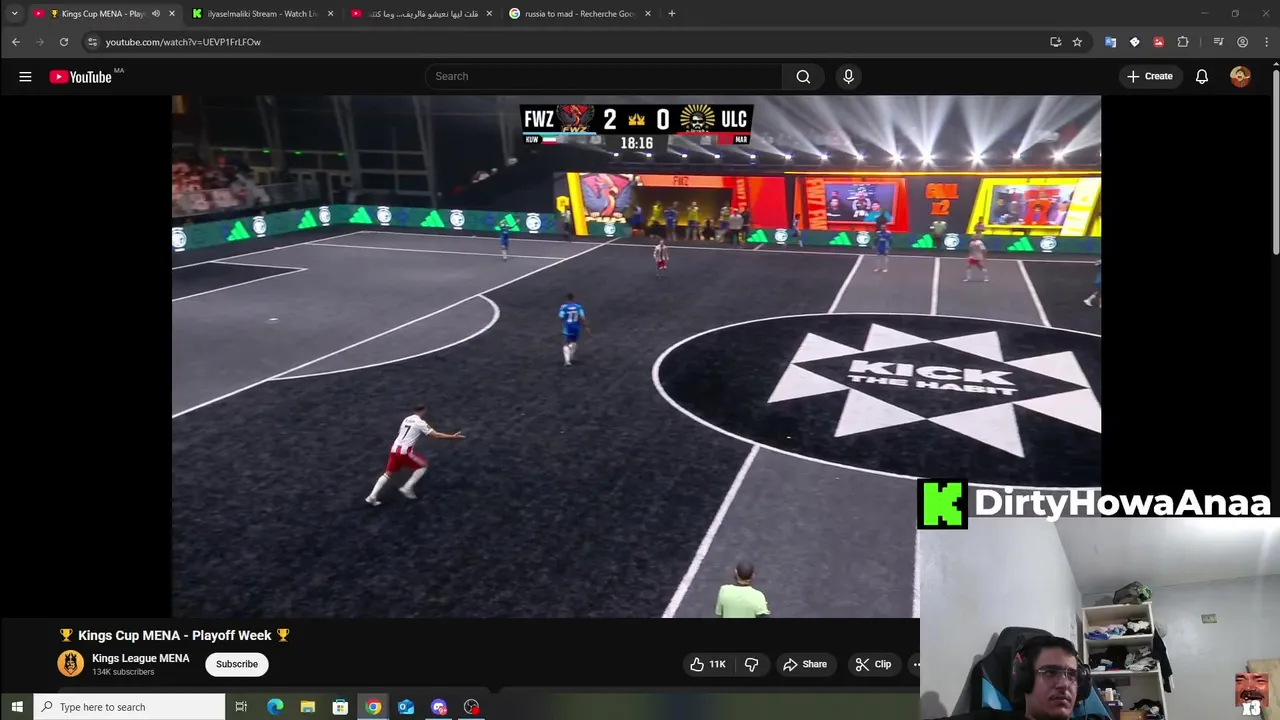Viewport: 1280px width, 720px height.
Task: Open the Google Translate extension
Action: tap(1110, 42)
